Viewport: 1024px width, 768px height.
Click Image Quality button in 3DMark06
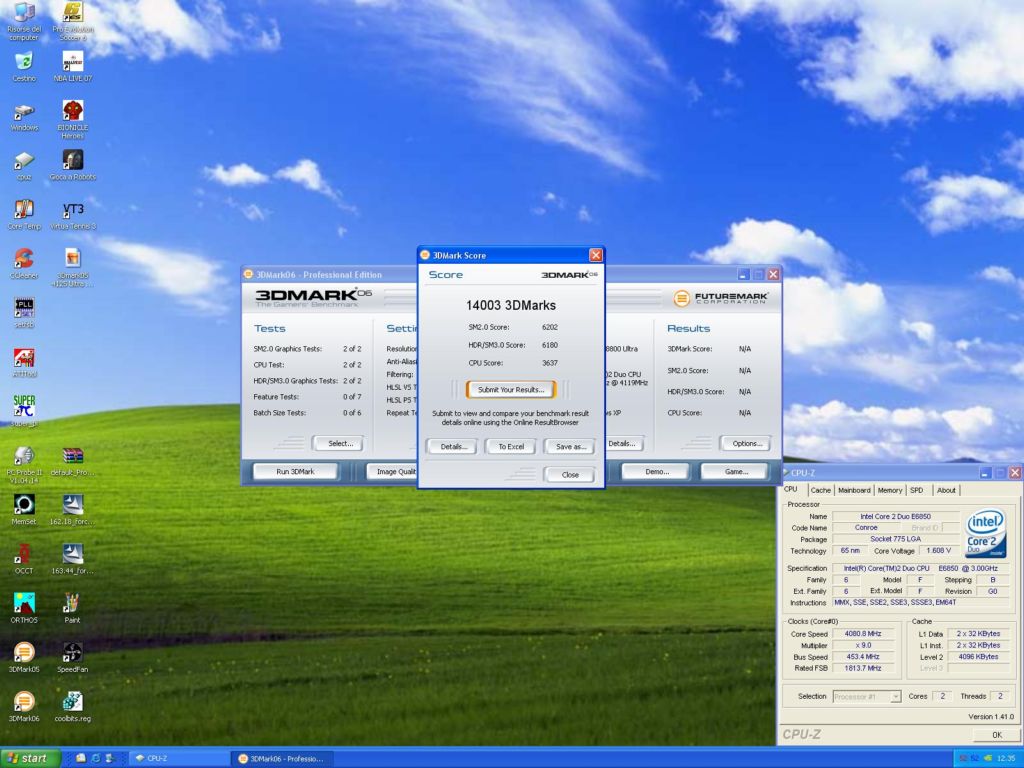392,472
